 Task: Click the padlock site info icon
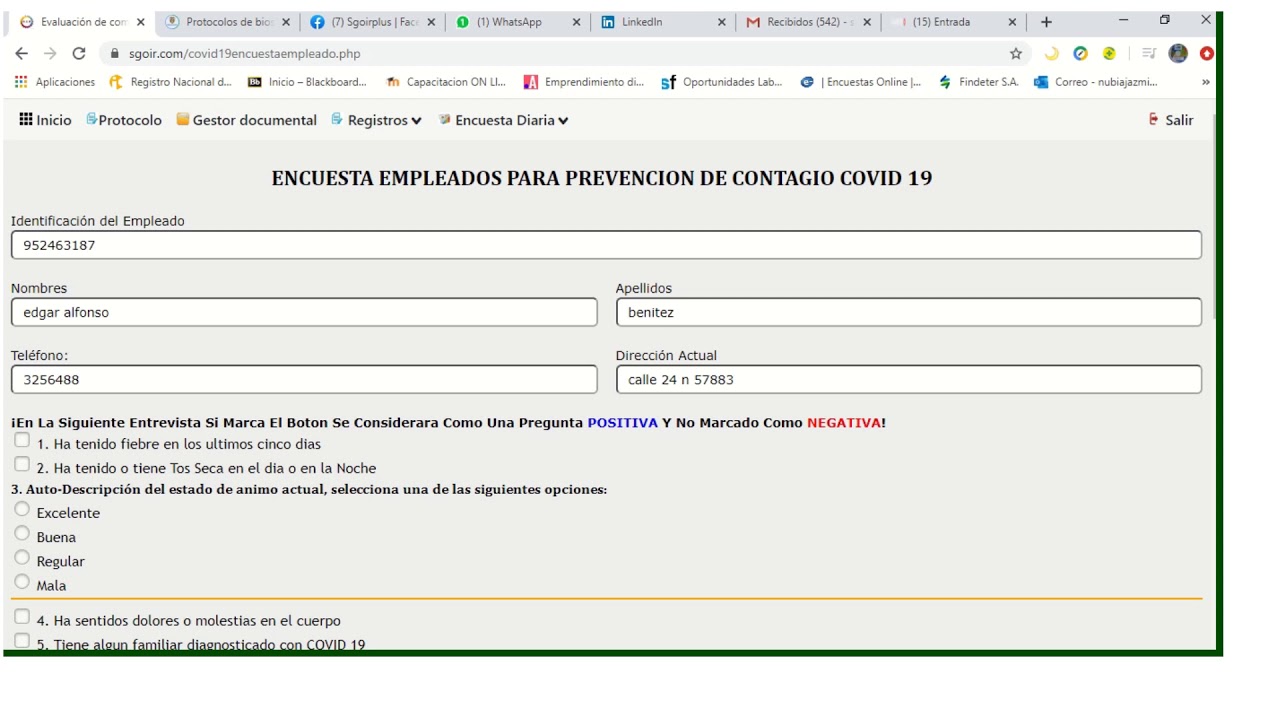click(x=115, y=54)
